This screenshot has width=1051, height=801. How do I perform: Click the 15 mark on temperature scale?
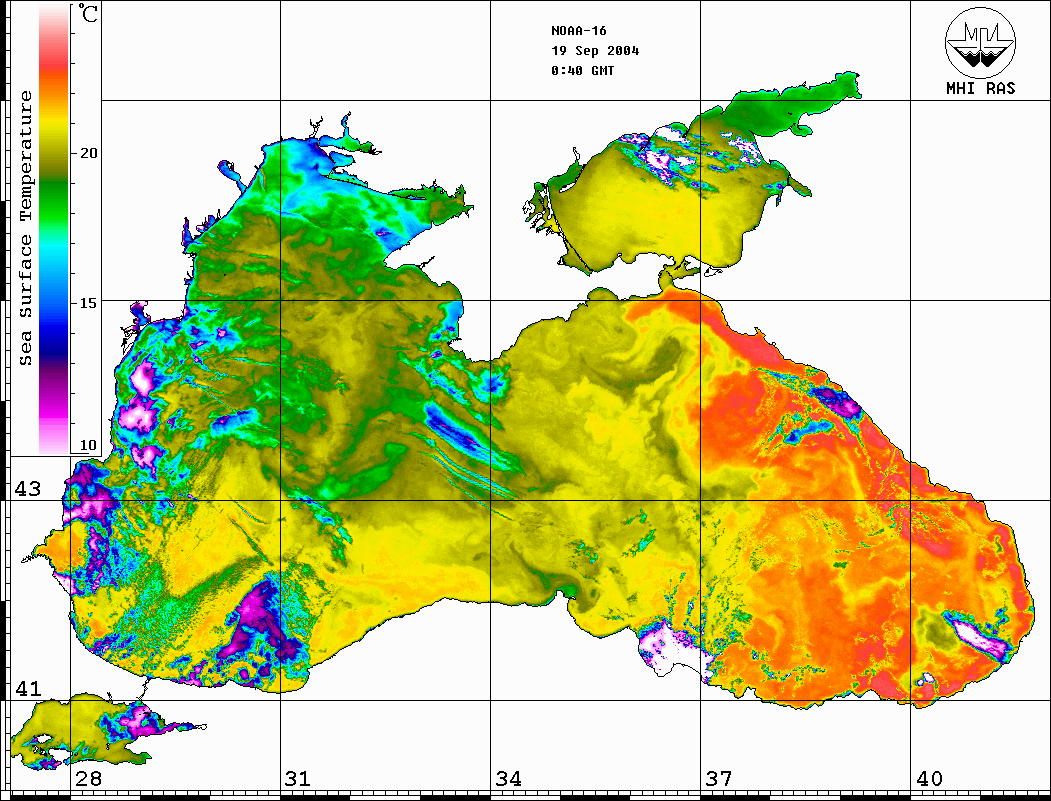88,303
